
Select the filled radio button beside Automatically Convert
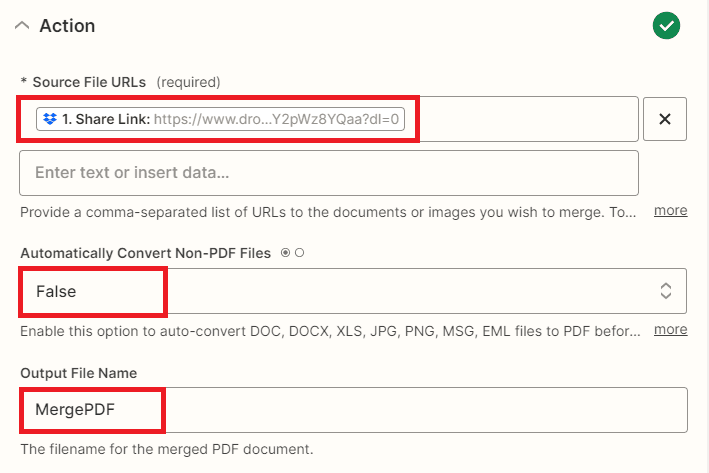286,253
